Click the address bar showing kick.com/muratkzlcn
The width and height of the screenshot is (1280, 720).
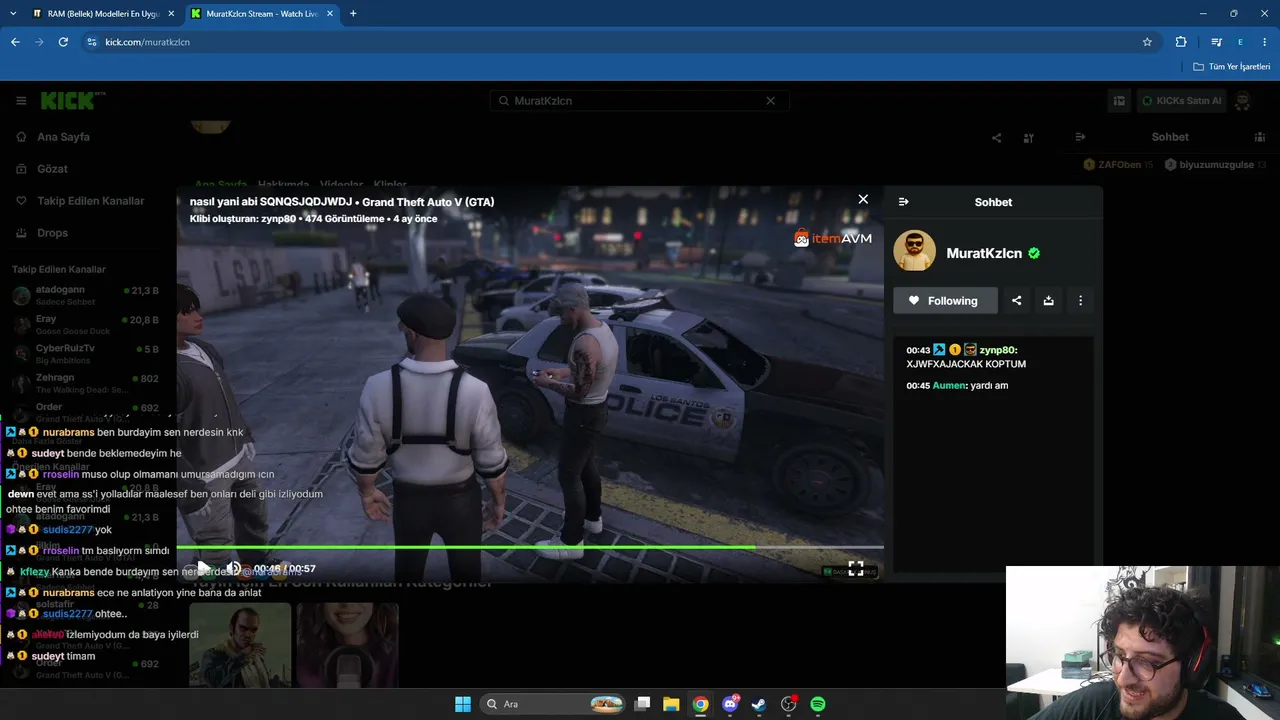[x=620, y=42]
